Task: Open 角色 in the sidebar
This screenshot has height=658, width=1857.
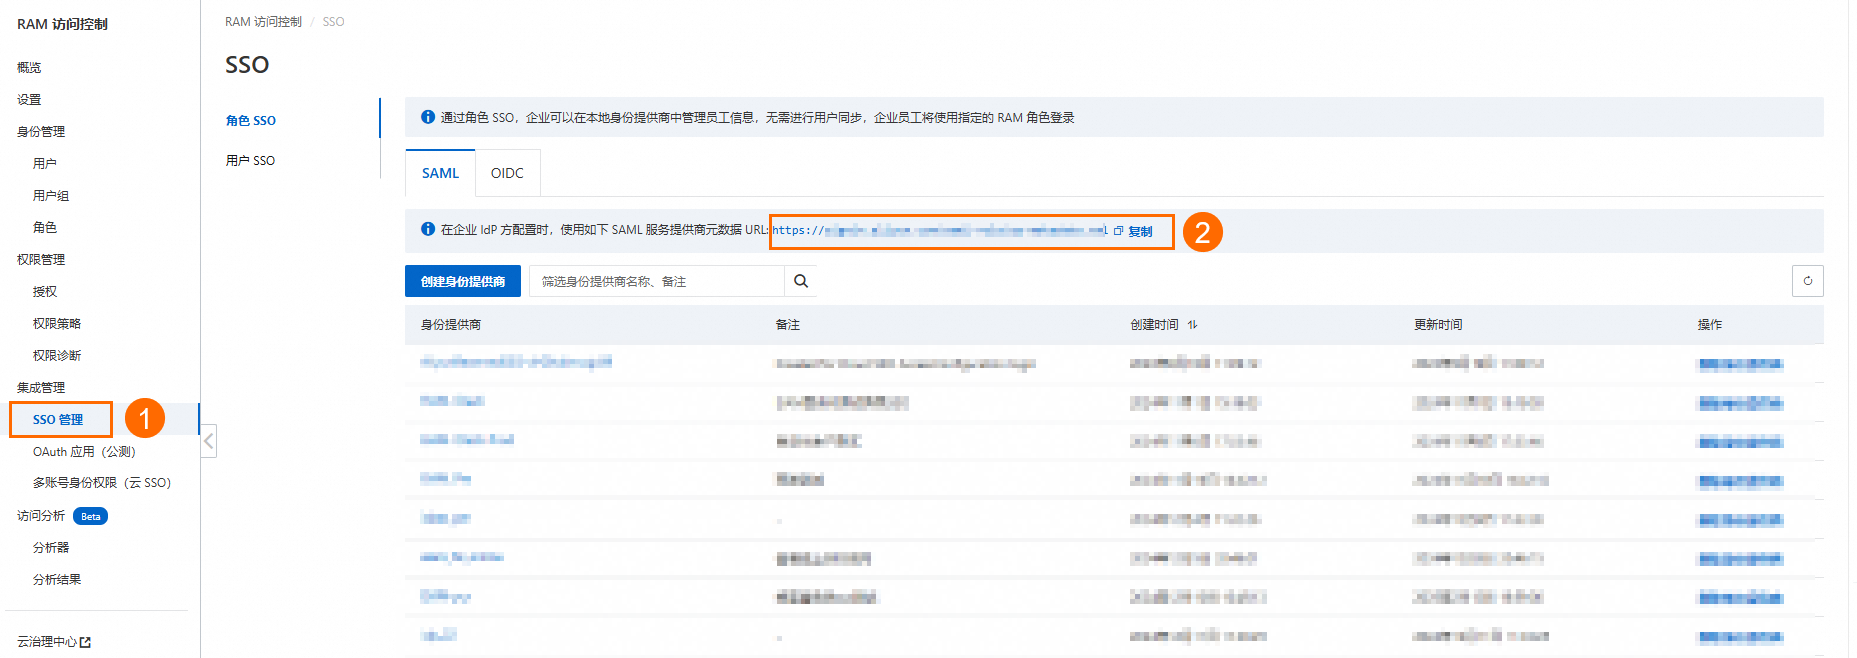Action: [45, 228]
